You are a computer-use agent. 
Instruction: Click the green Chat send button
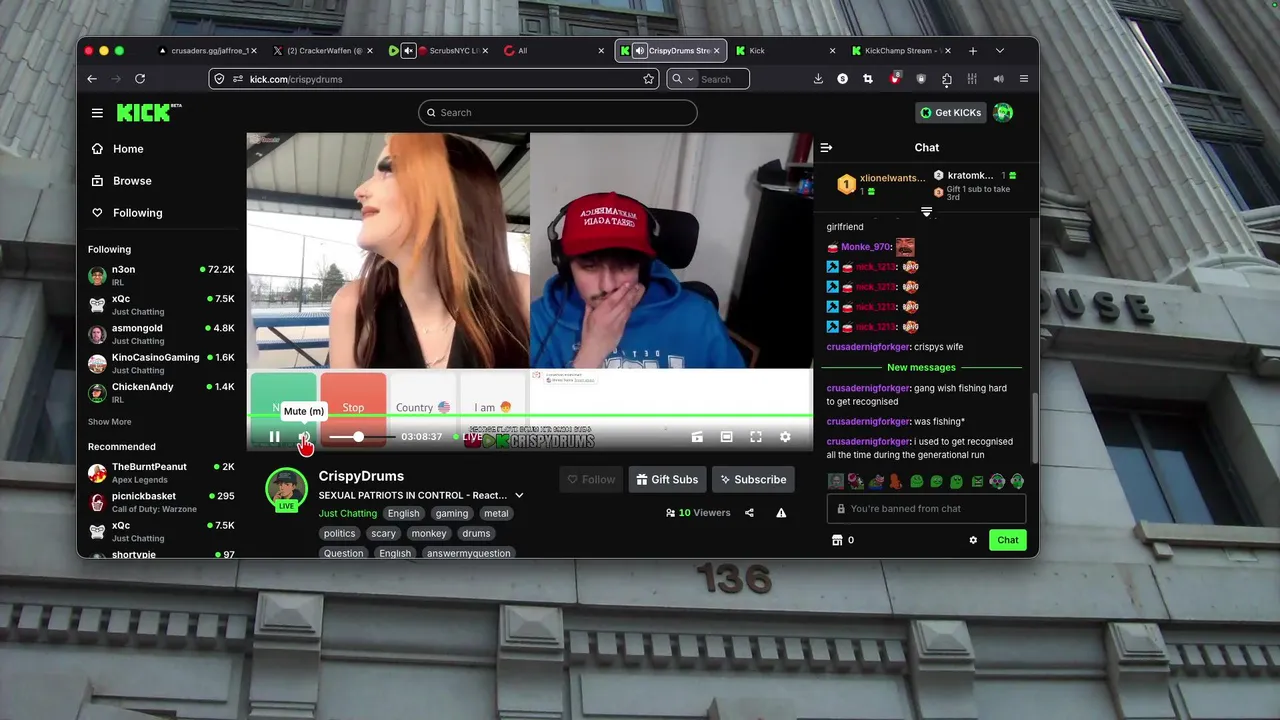coord(1007,540)
